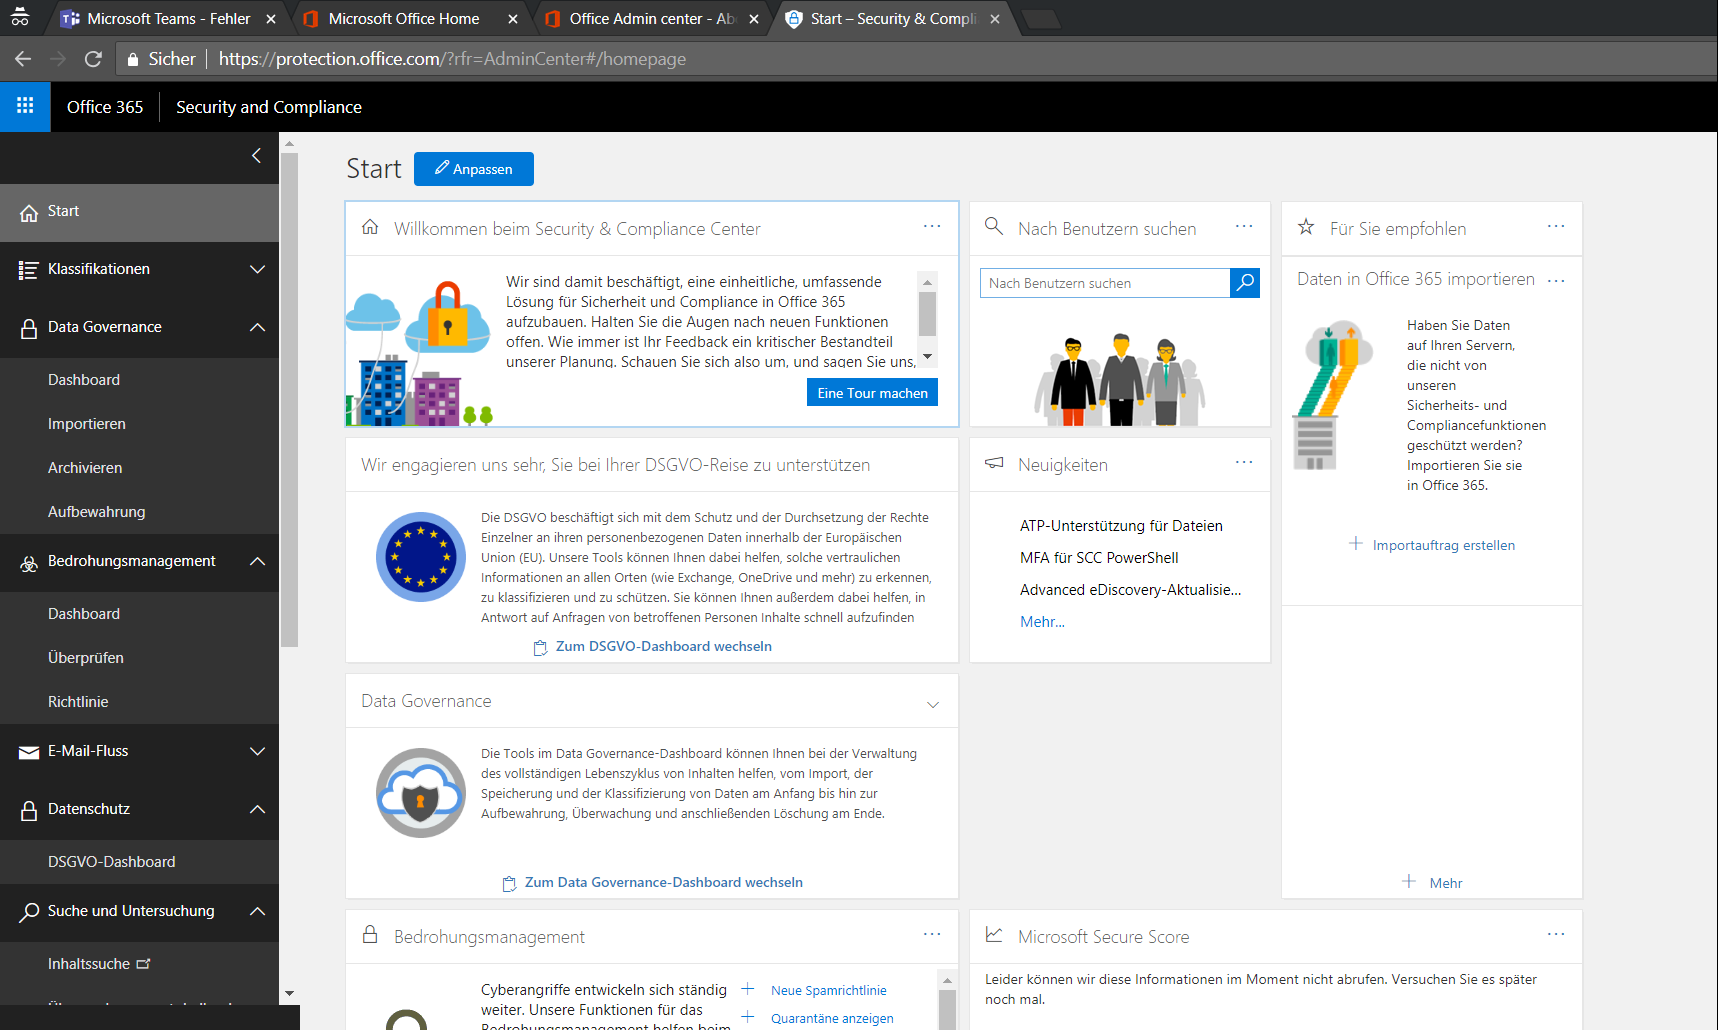Collapse the Suche und Untersuchung chevron
This screenshot has width=1718, height=1030.
click(x=257, y=911)
